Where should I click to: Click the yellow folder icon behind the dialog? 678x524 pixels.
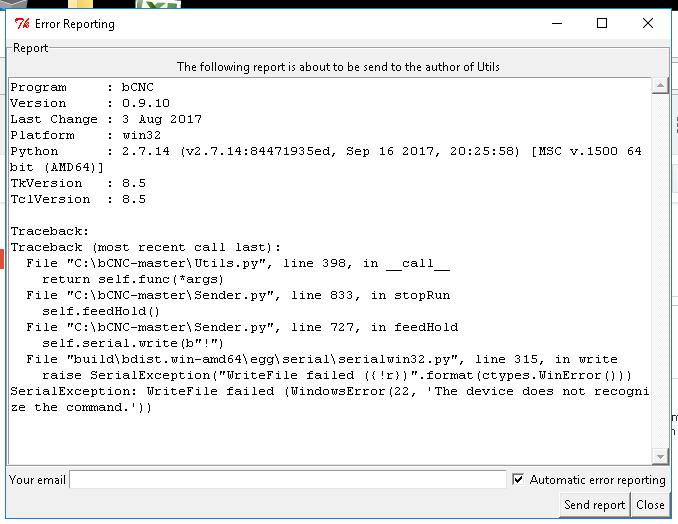pyautogui.click(x=81, y=4)
